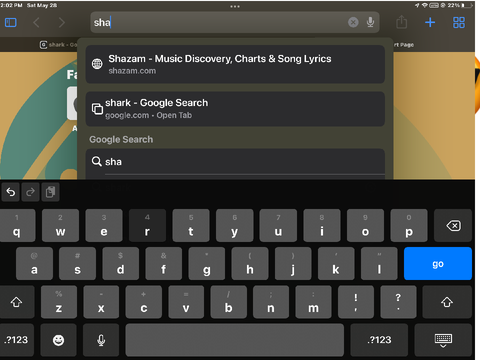Open the share sheet icon
This screenshot has height=360, width=480.
(x=402, y=22)
